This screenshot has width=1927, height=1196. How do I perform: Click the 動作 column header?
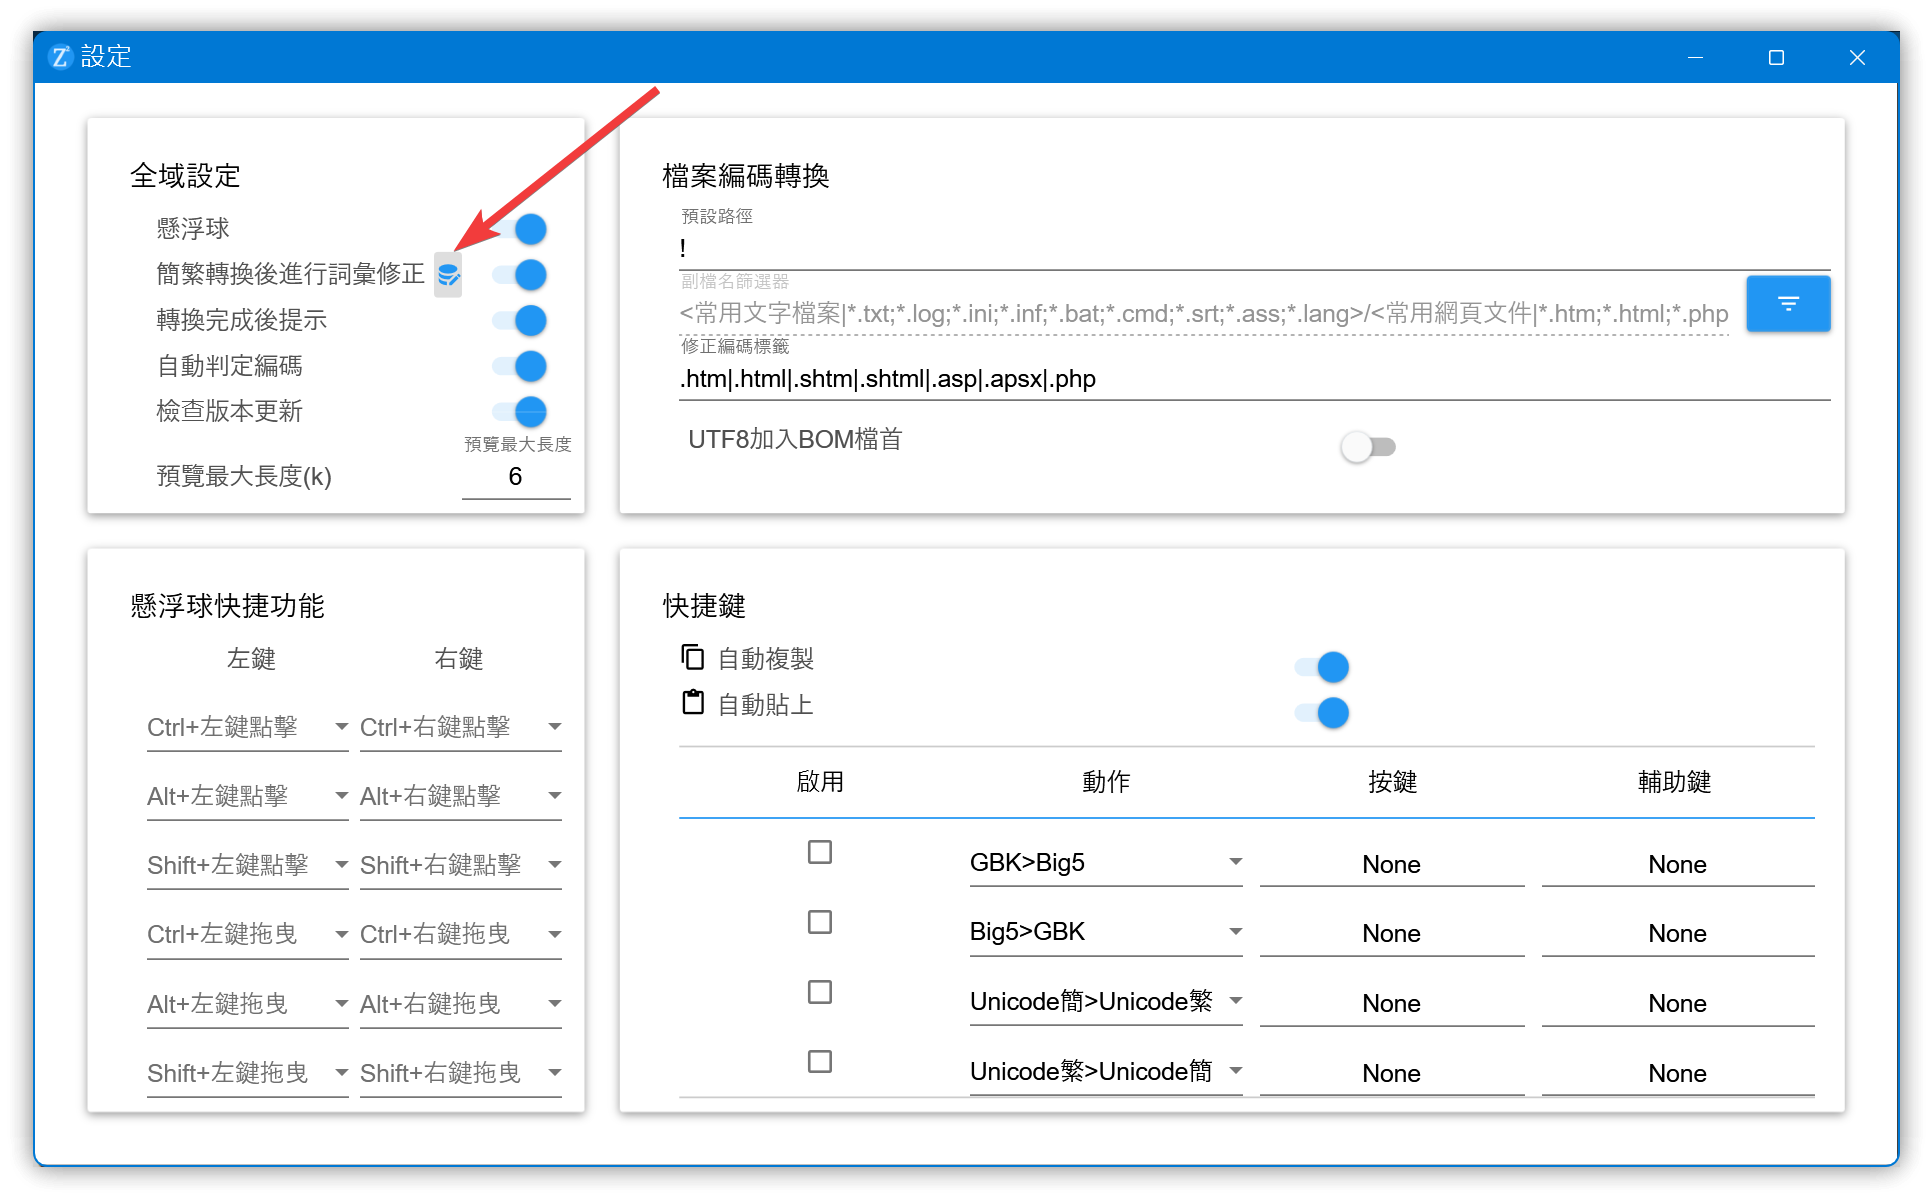coord(1105,782)
